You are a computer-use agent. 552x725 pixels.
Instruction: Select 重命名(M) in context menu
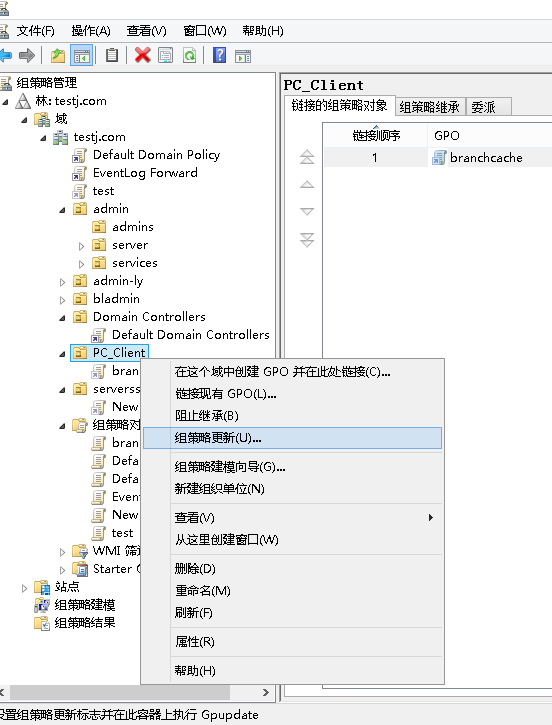pyautogui.click(x=292, y=590)
